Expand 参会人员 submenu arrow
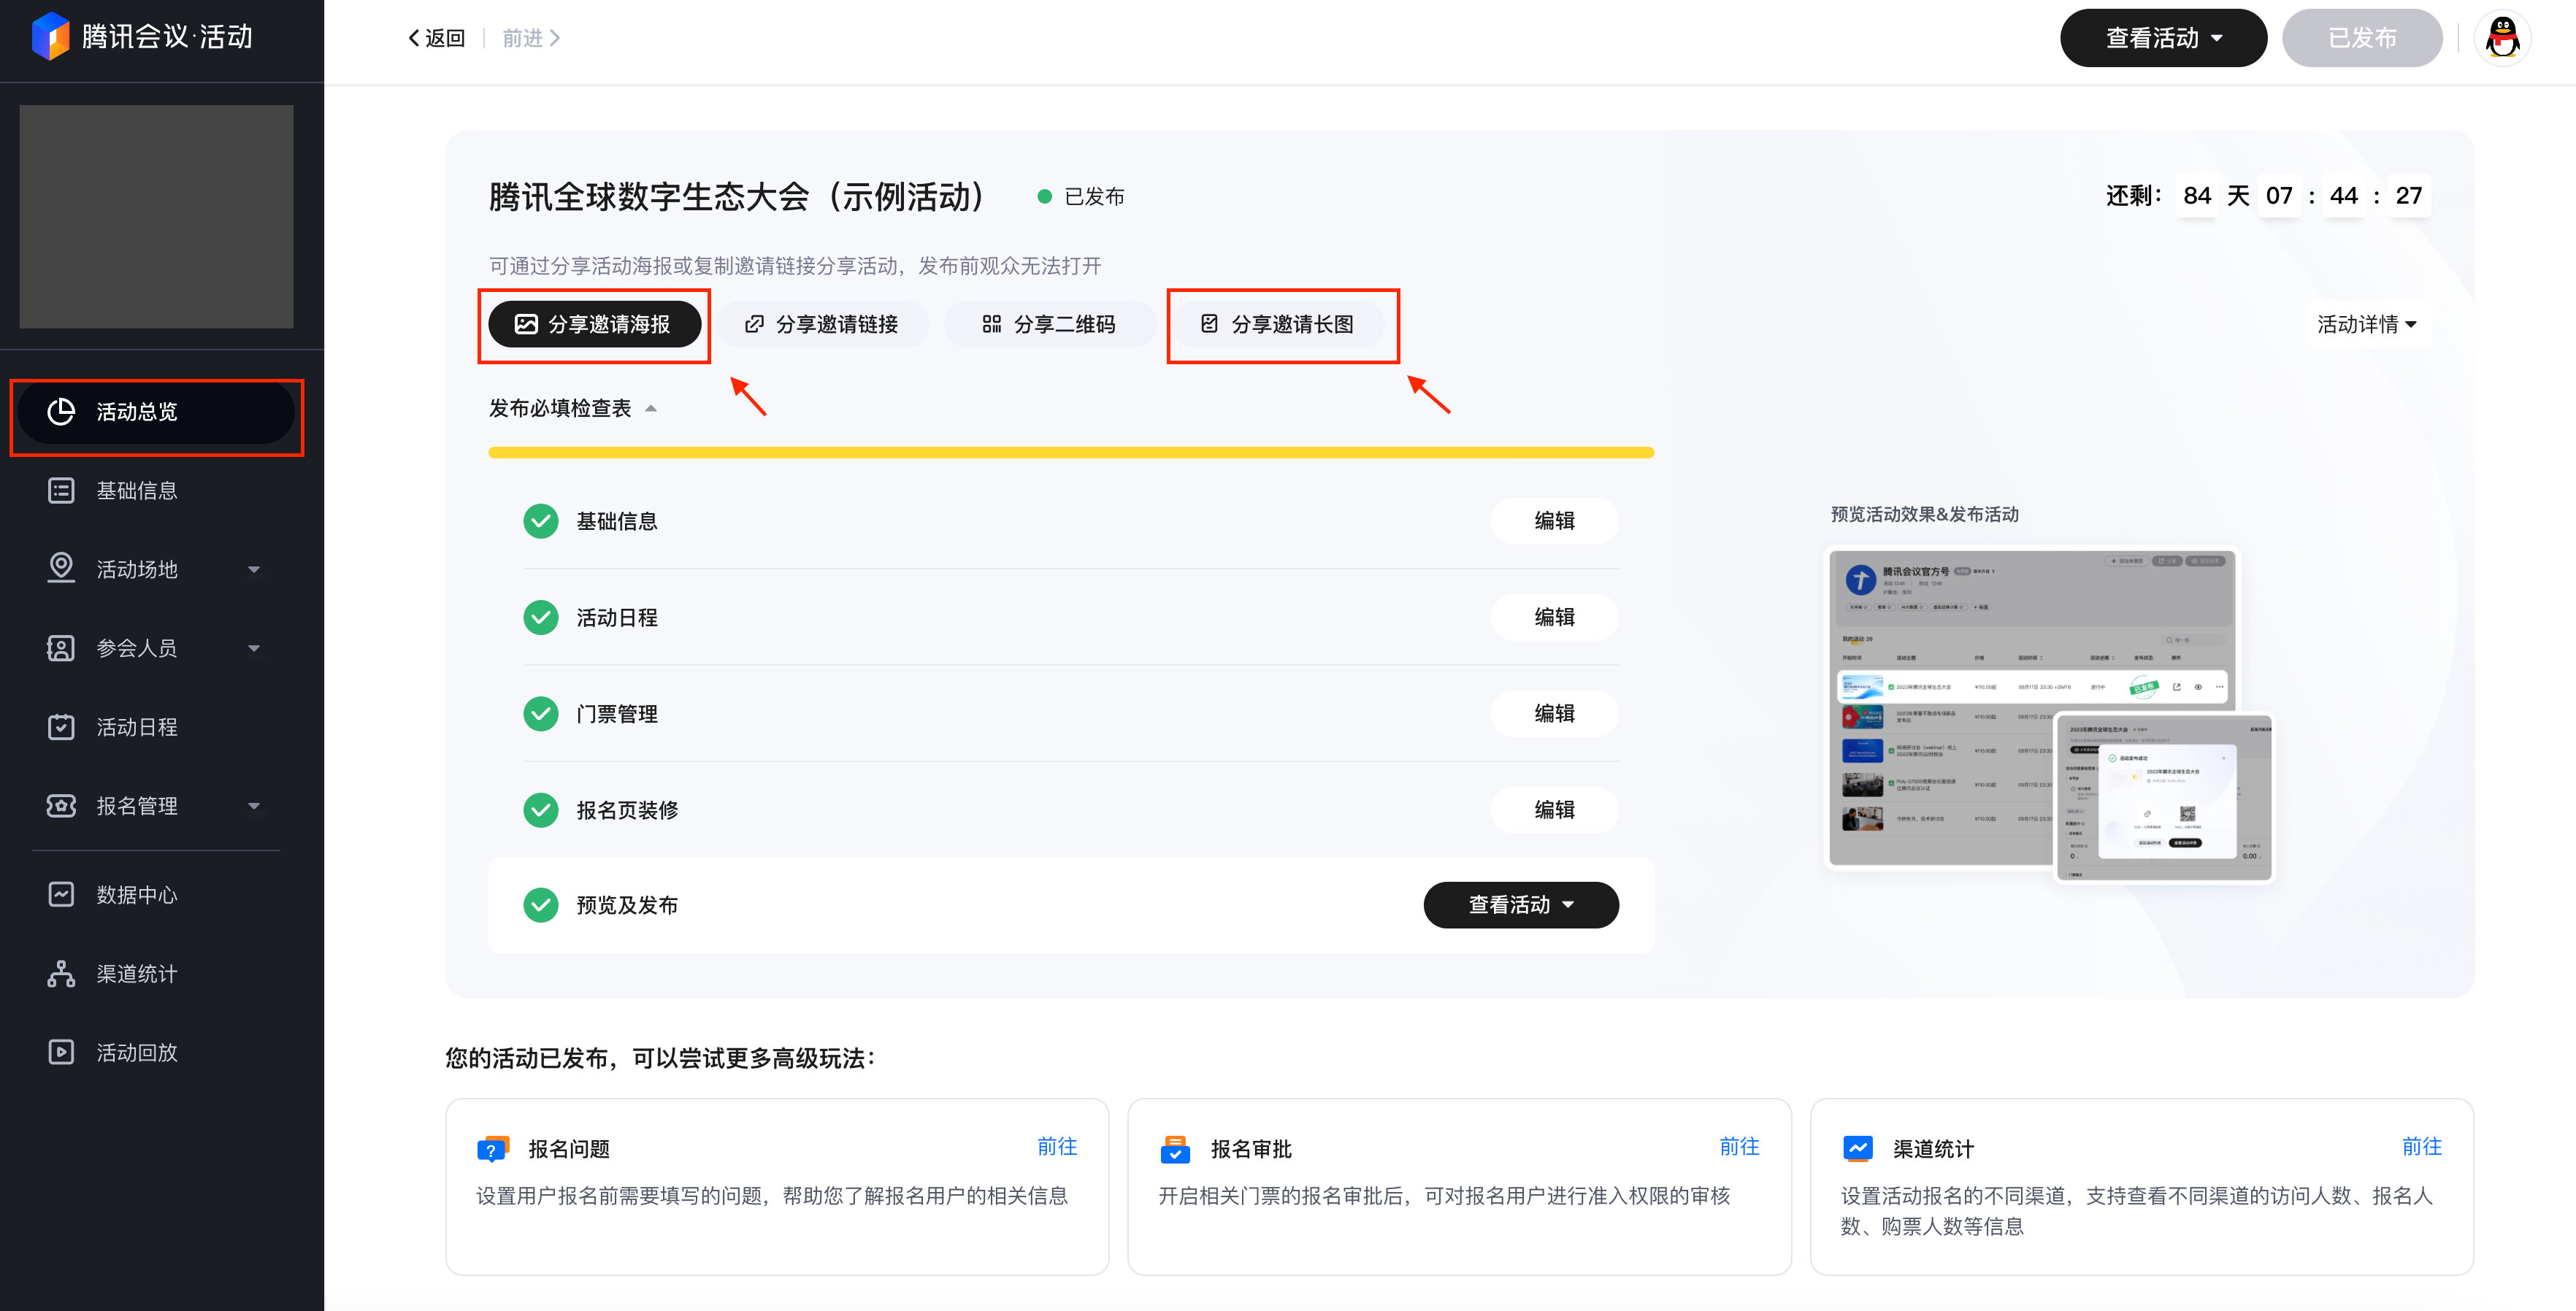The width and height of the screenshot is (2576, 1311). 254,648
